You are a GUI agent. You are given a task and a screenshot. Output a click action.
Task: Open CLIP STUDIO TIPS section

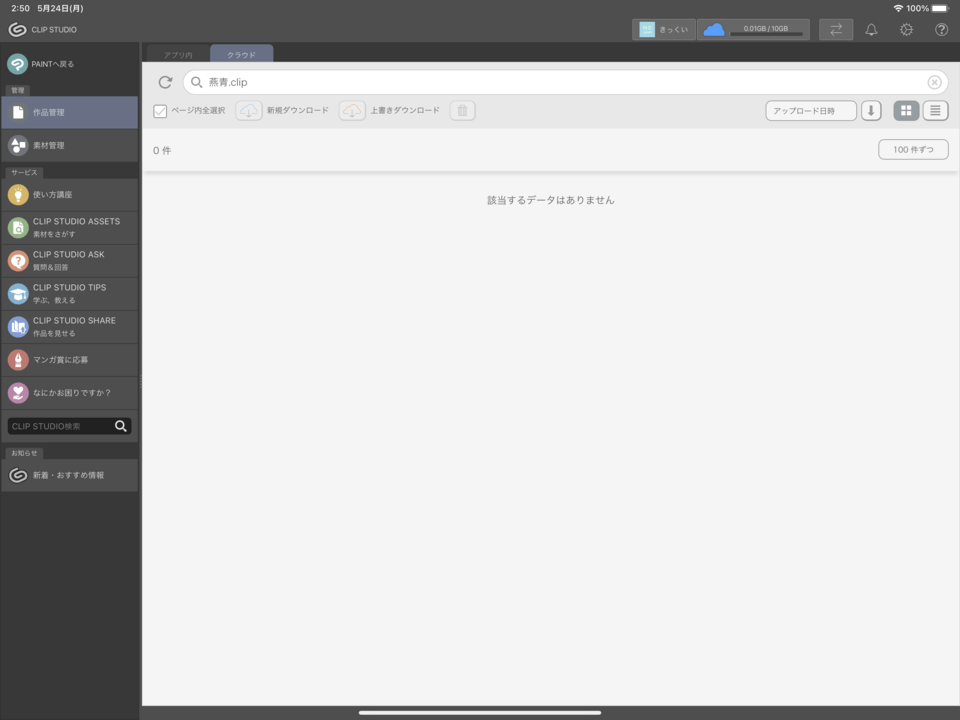coord(69,293)
